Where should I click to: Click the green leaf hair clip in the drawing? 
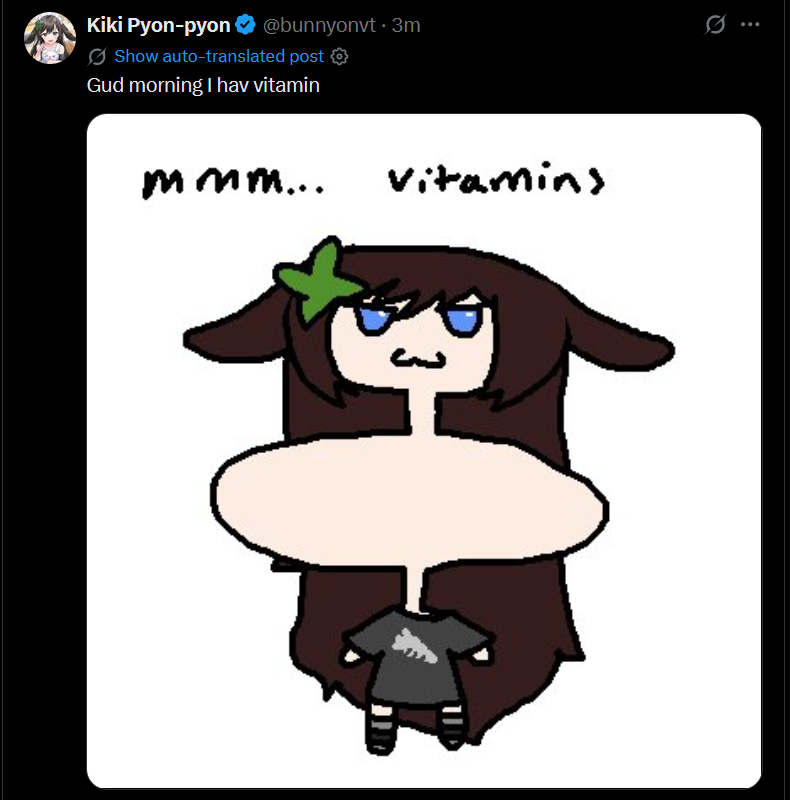(x=318, y=279)
